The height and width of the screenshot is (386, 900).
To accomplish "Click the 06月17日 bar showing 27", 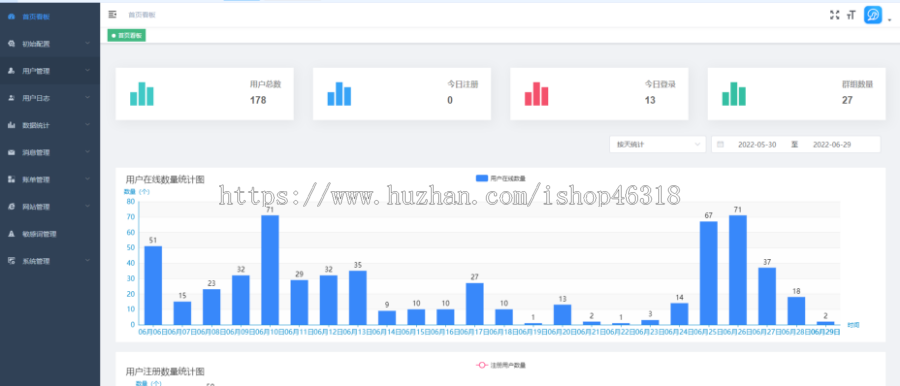I will (x=475, y=304).
